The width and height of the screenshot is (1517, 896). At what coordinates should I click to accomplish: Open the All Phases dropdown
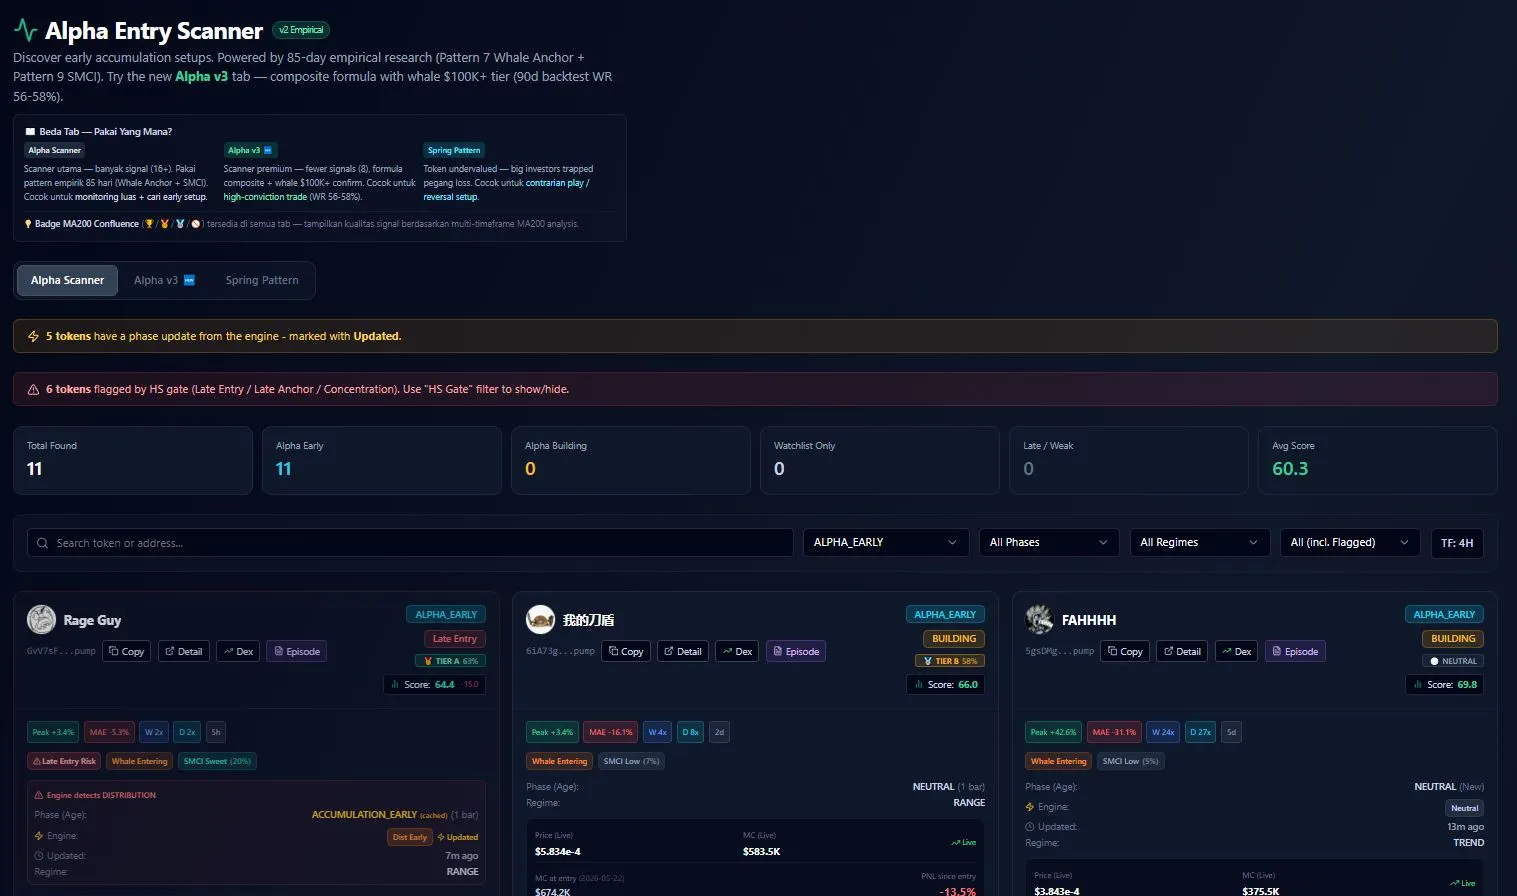pos(1049,542)
